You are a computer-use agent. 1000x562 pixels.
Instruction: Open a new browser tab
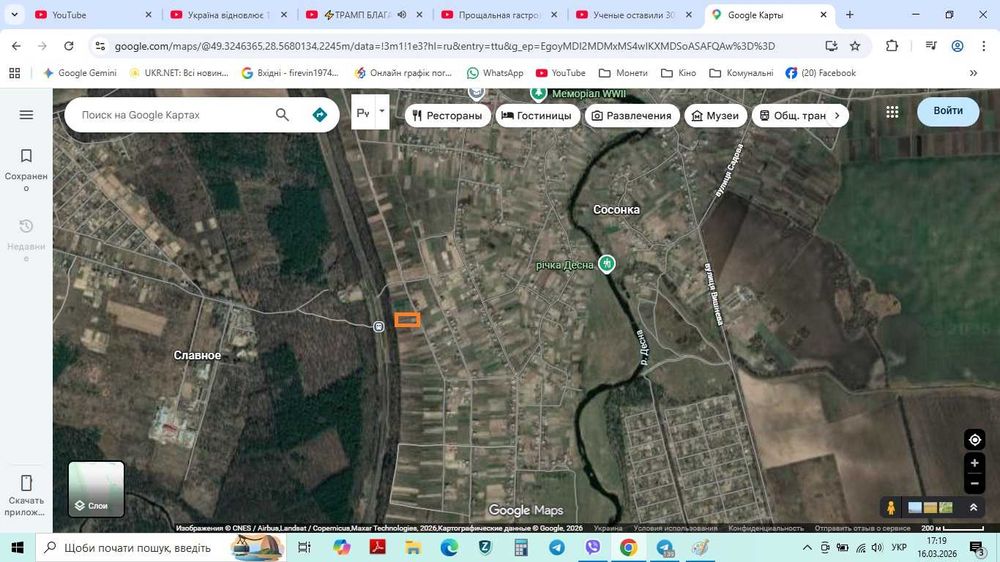tap(849, 15)
